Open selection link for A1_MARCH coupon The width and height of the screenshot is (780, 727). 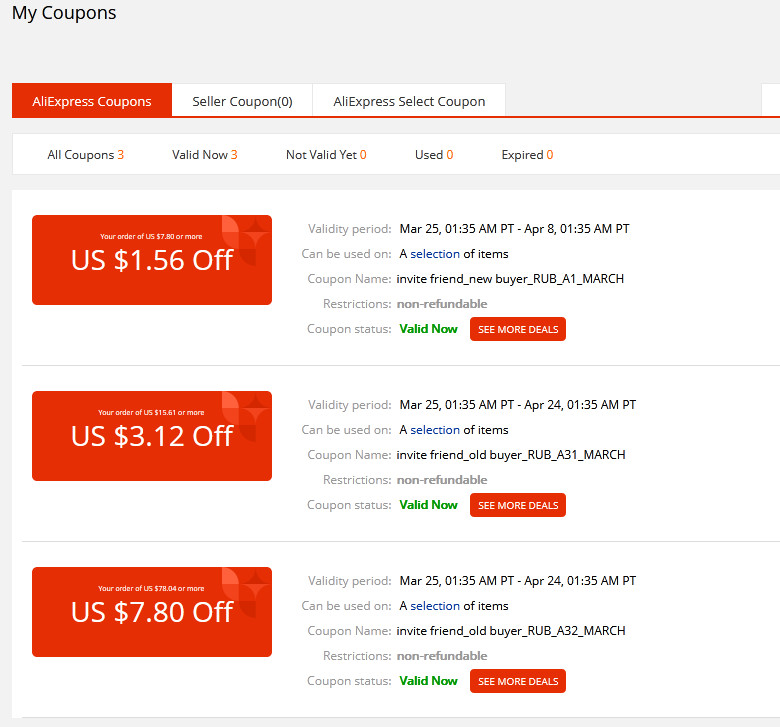pyautogui.click(x=435, y=254)
